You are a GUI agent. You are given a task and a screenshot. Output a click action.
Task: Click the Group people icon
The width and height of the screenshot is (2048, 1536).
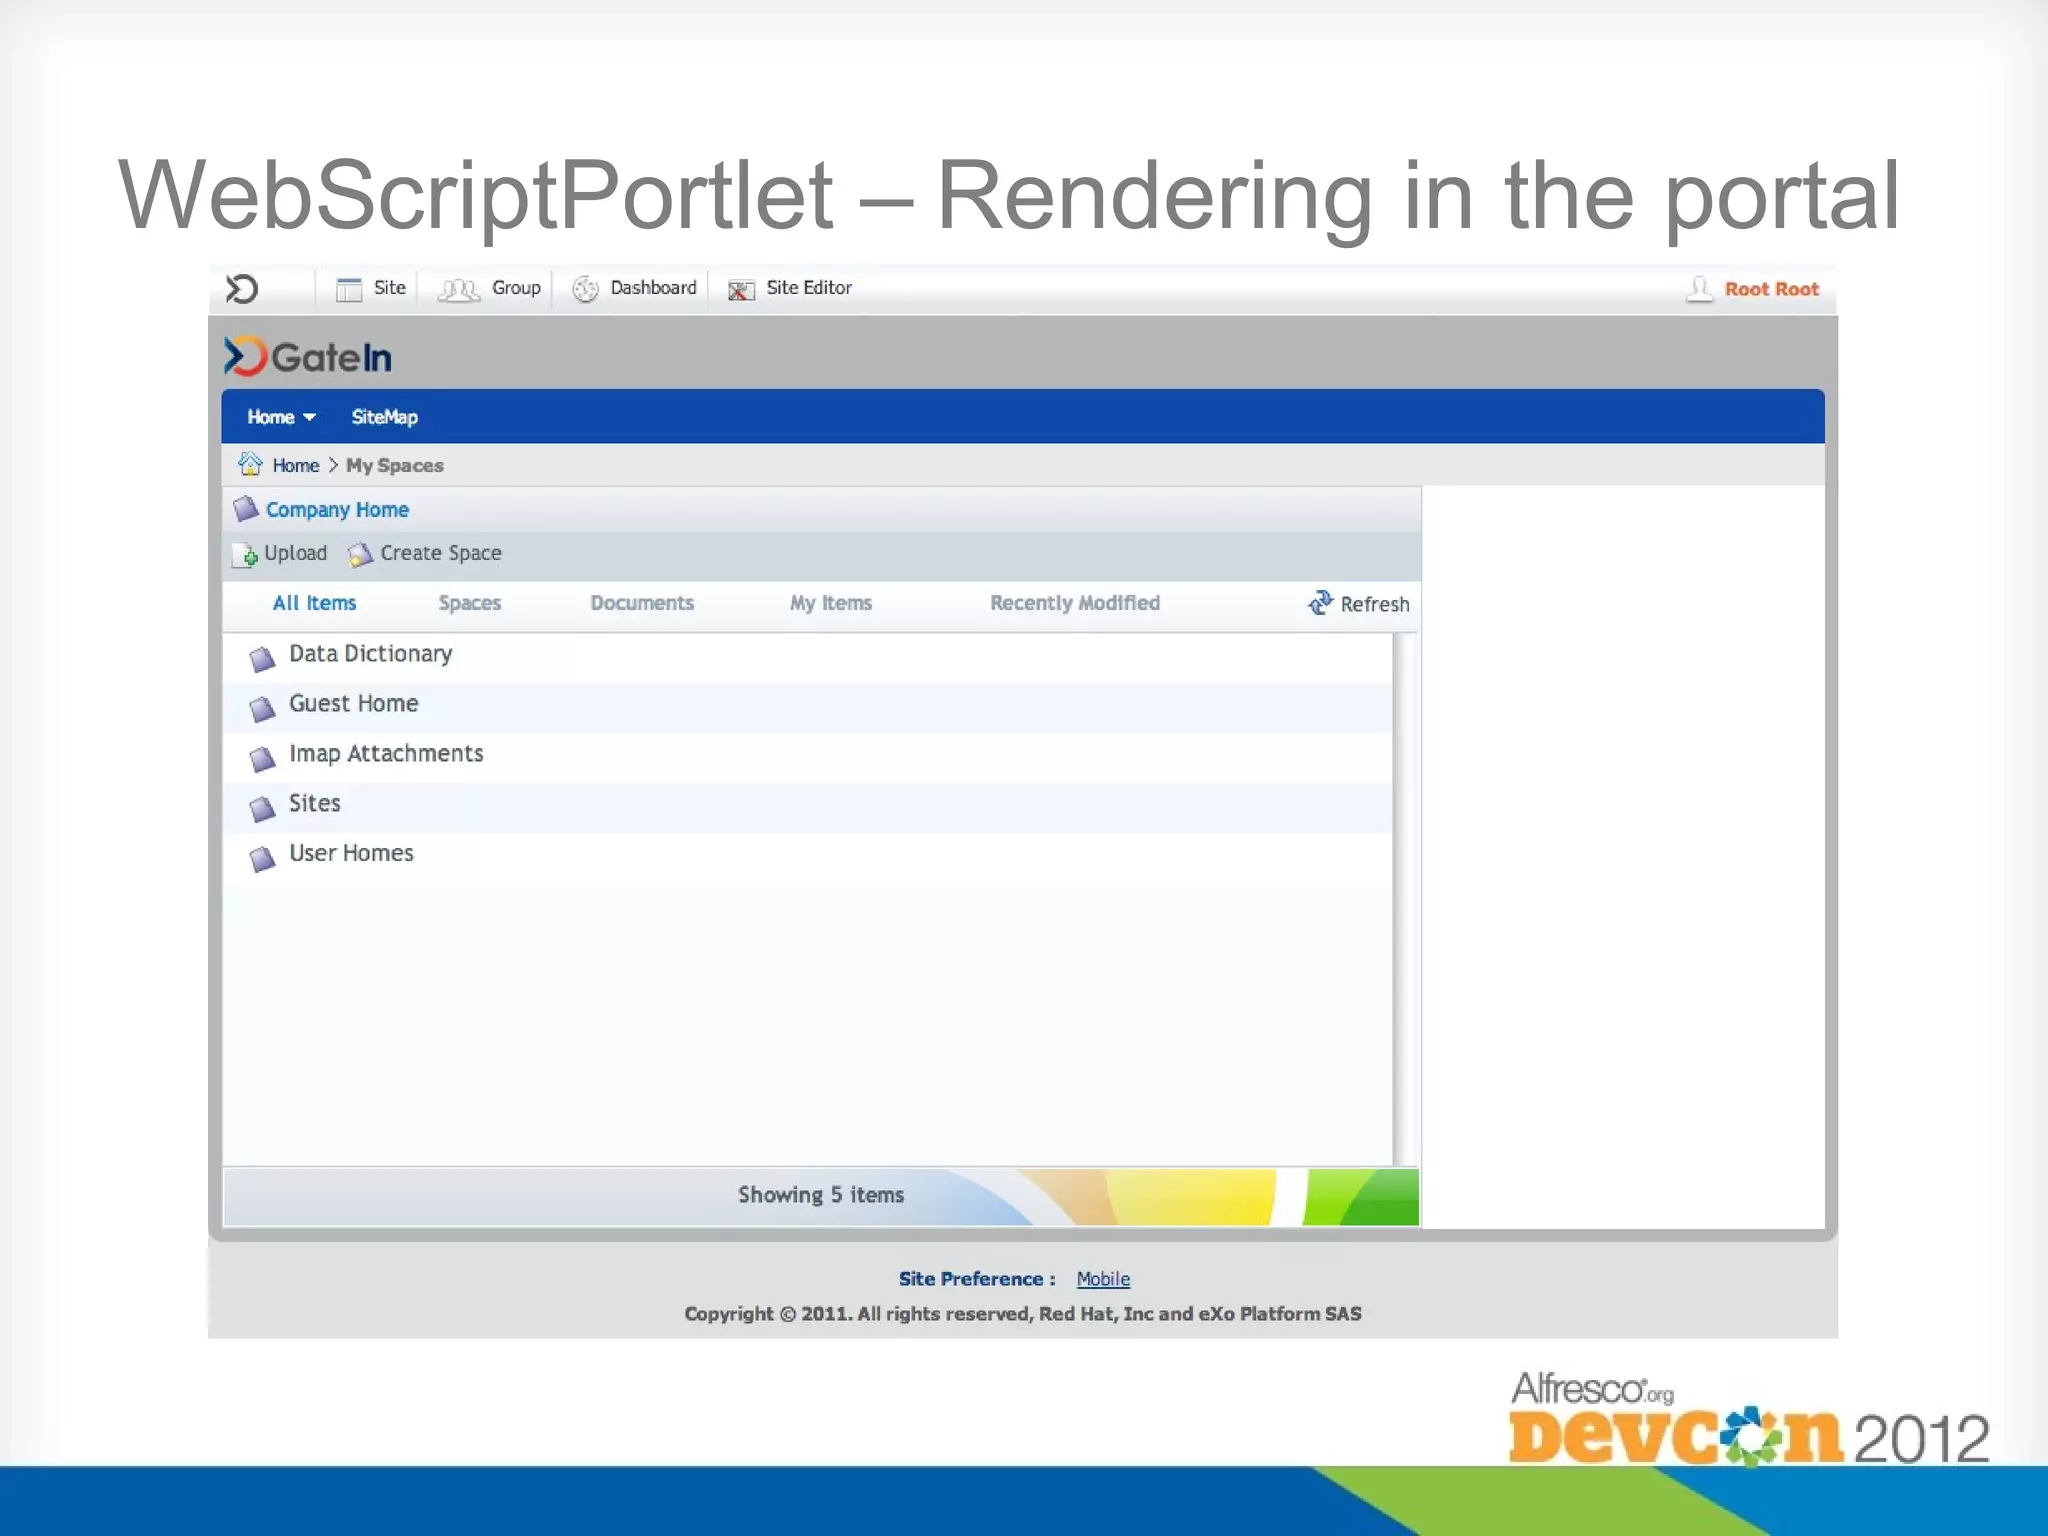(459, 290)
